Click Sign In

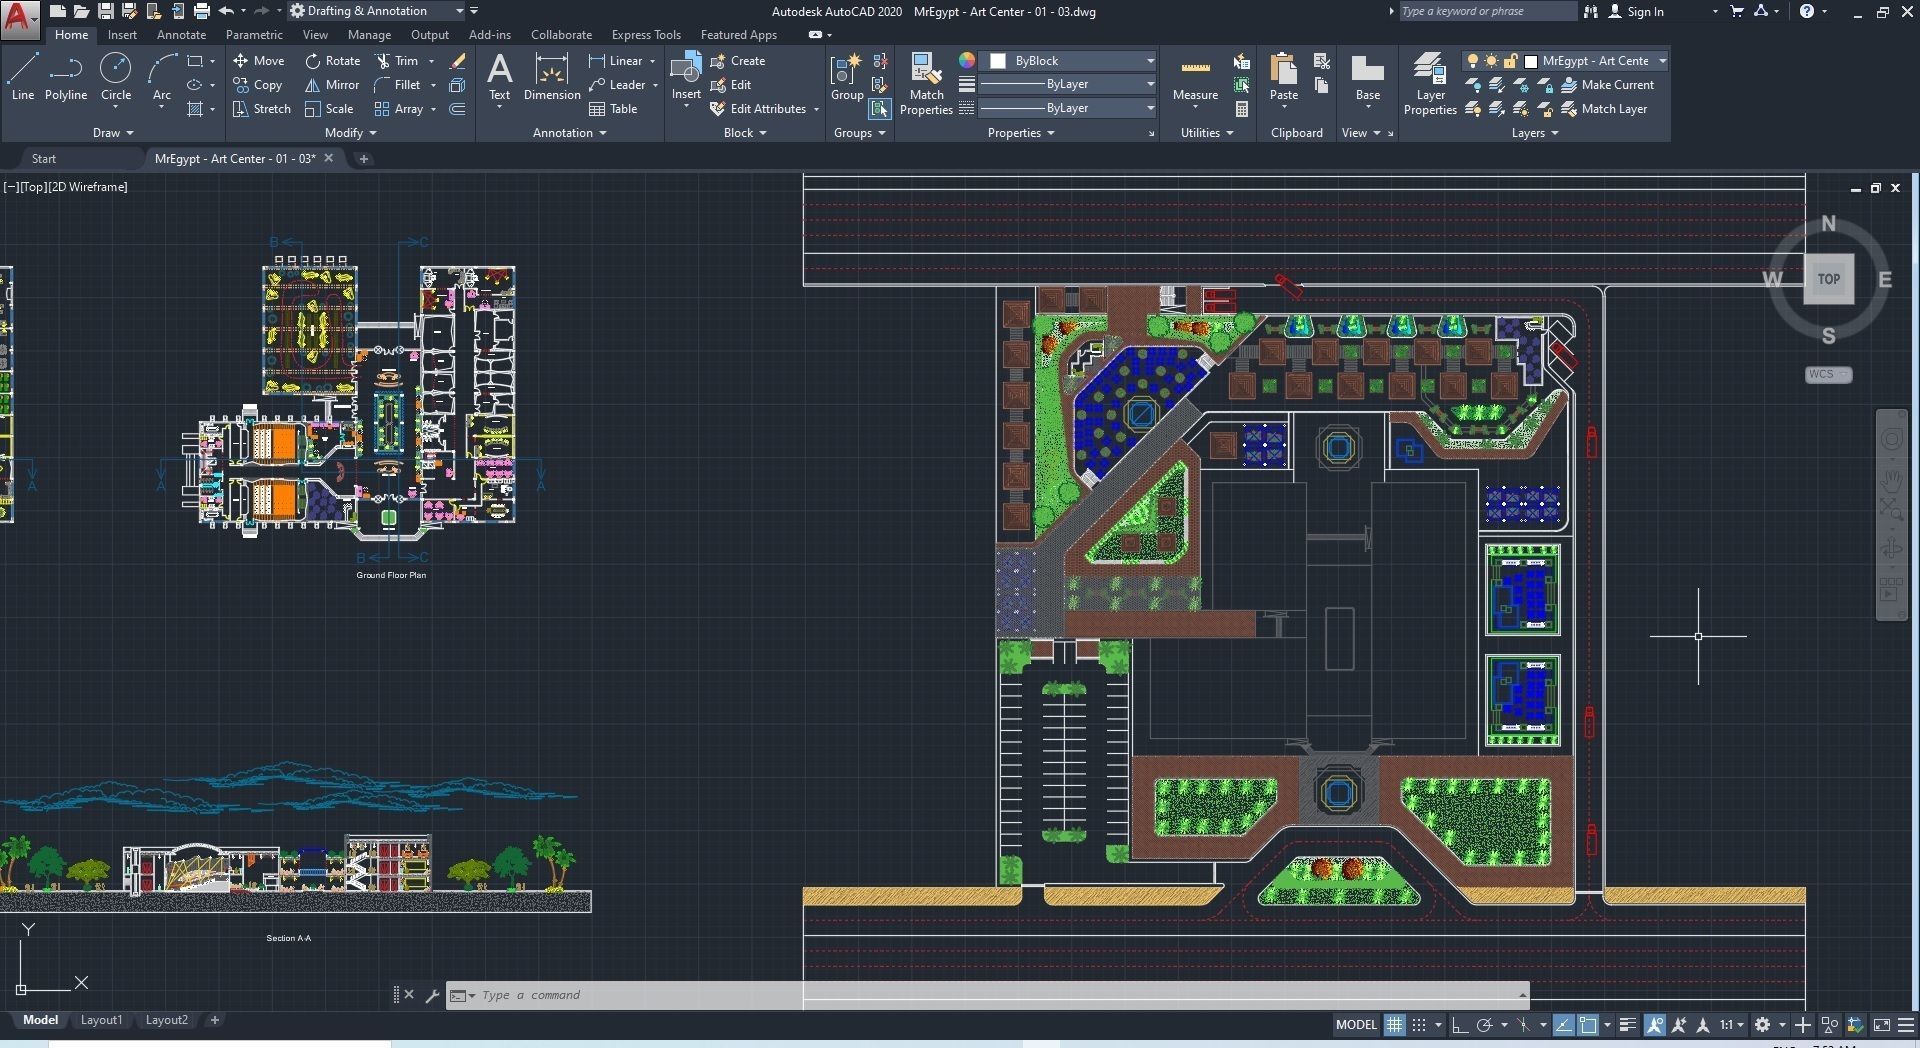tap(1645, 11)
